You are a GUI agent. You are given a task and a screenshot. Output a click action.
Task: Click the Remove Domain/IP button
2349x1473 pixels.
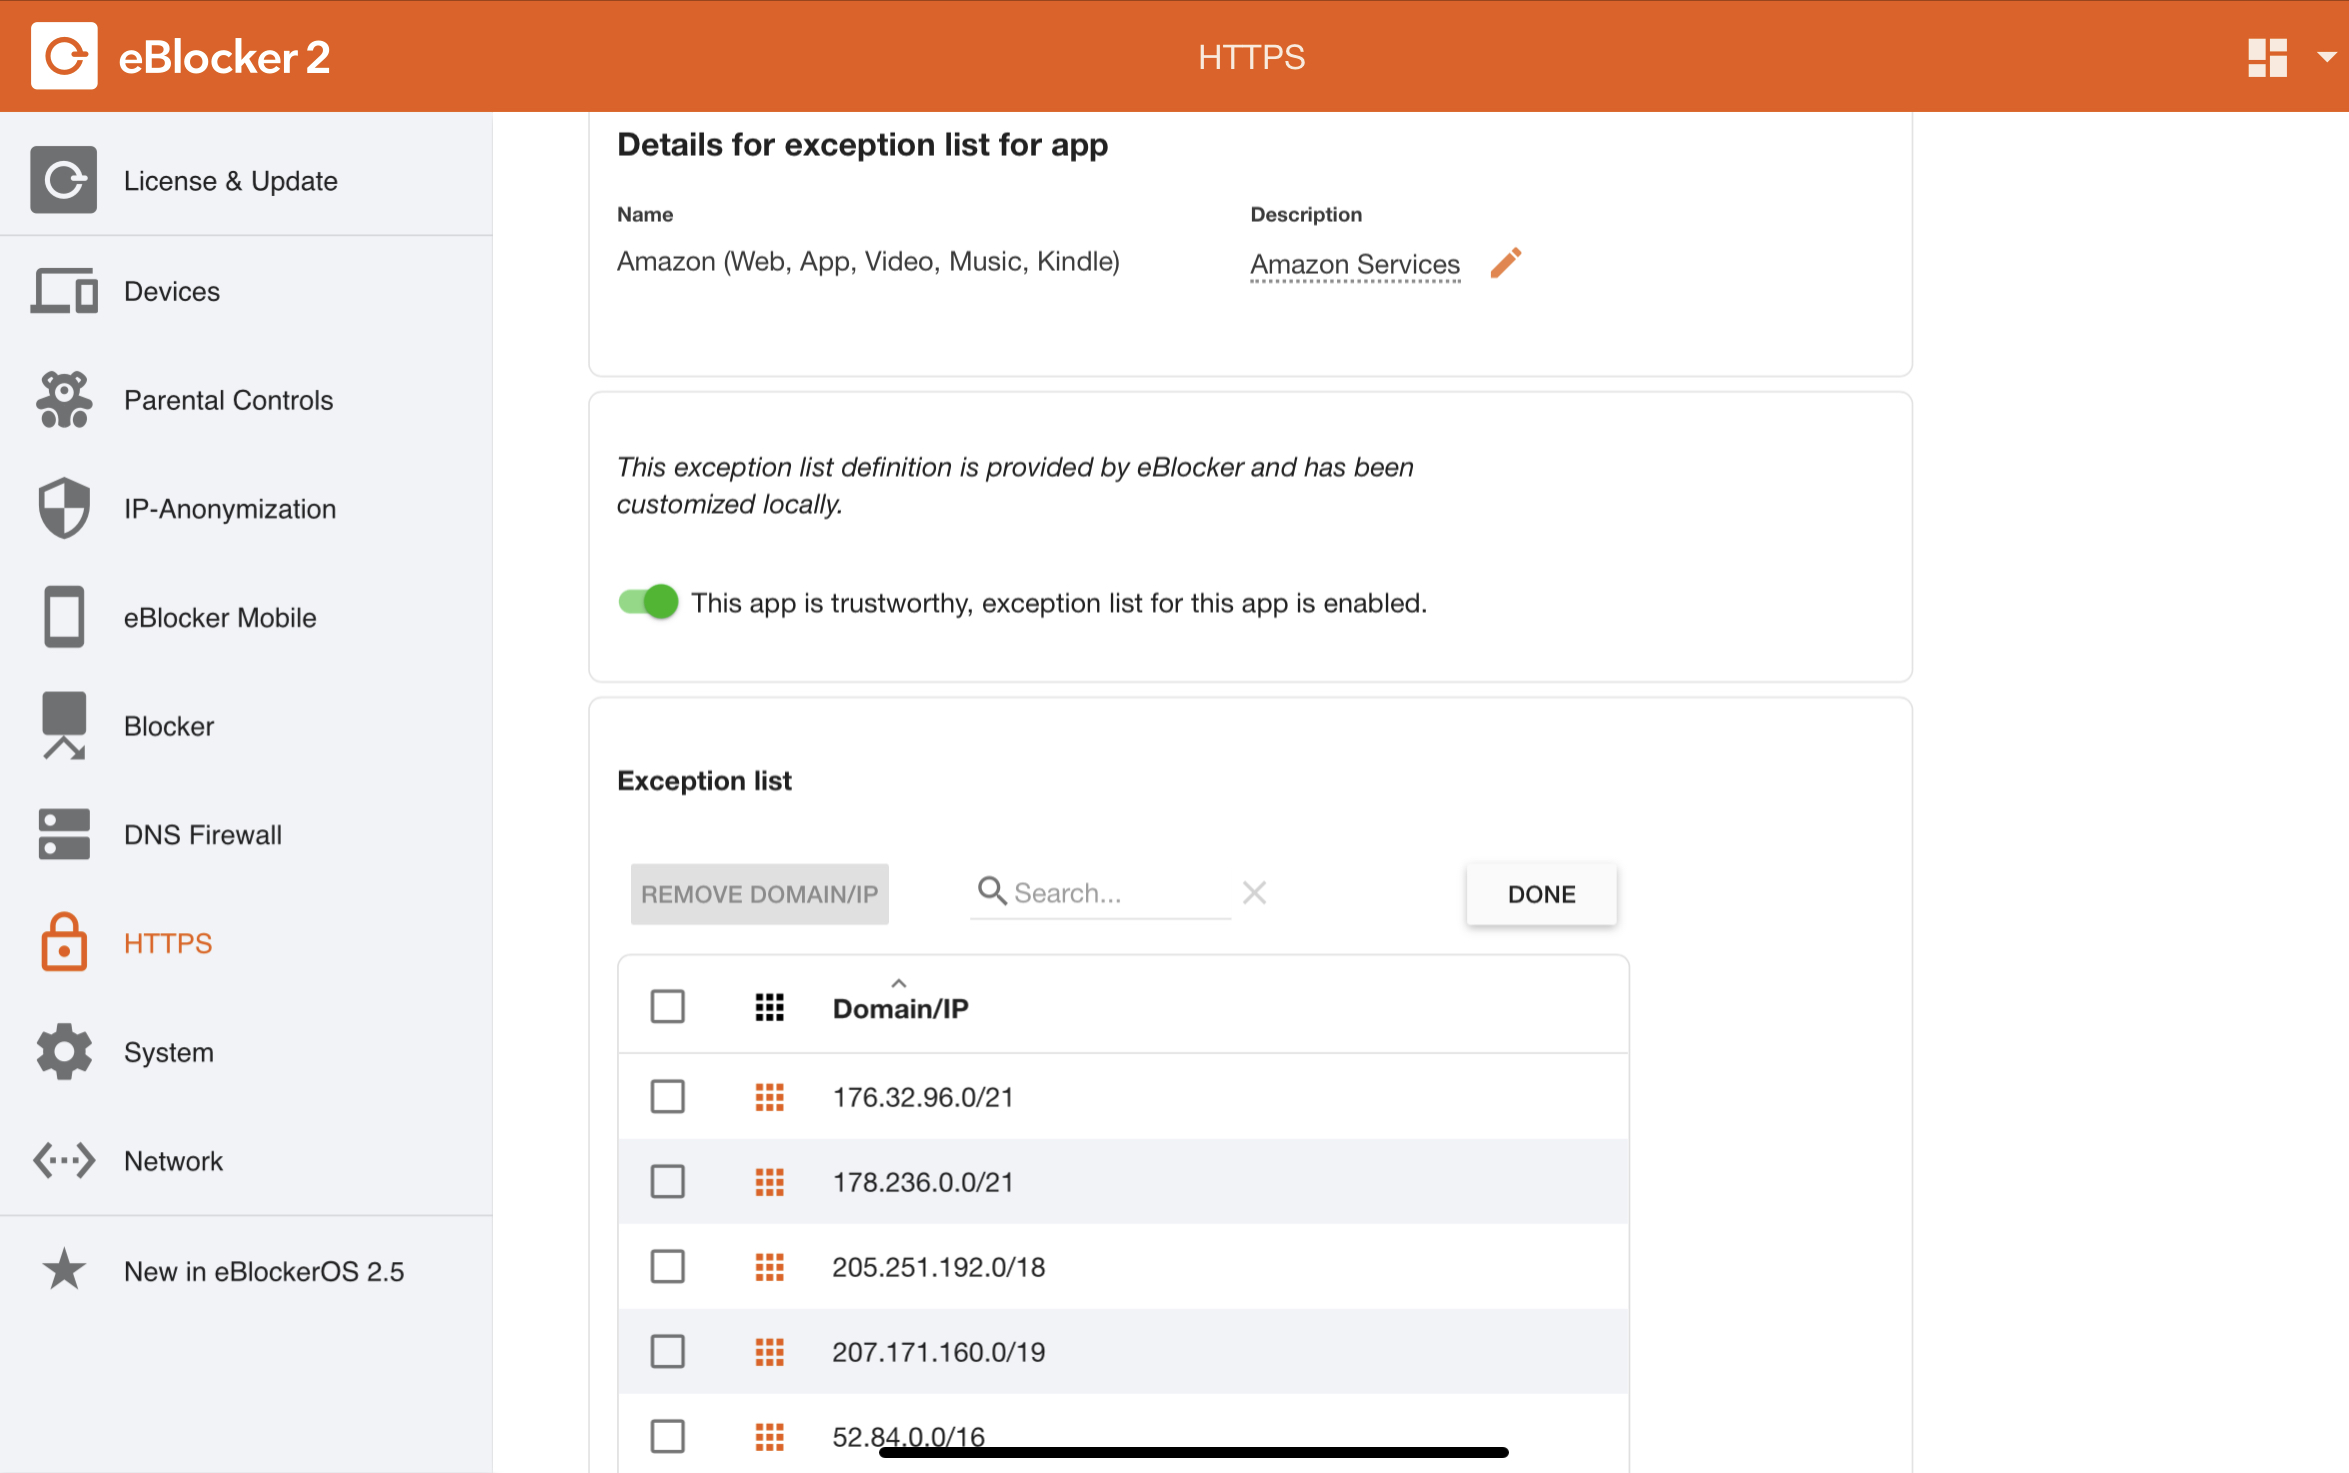tap(760, 894)
